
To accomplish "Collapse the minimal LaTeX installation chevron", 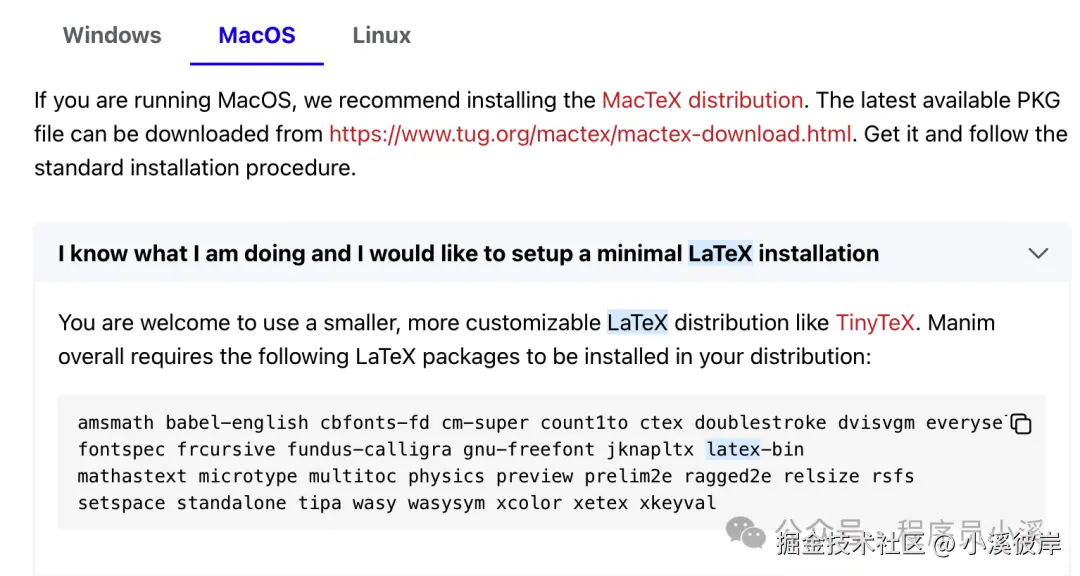I will 1038,254.
